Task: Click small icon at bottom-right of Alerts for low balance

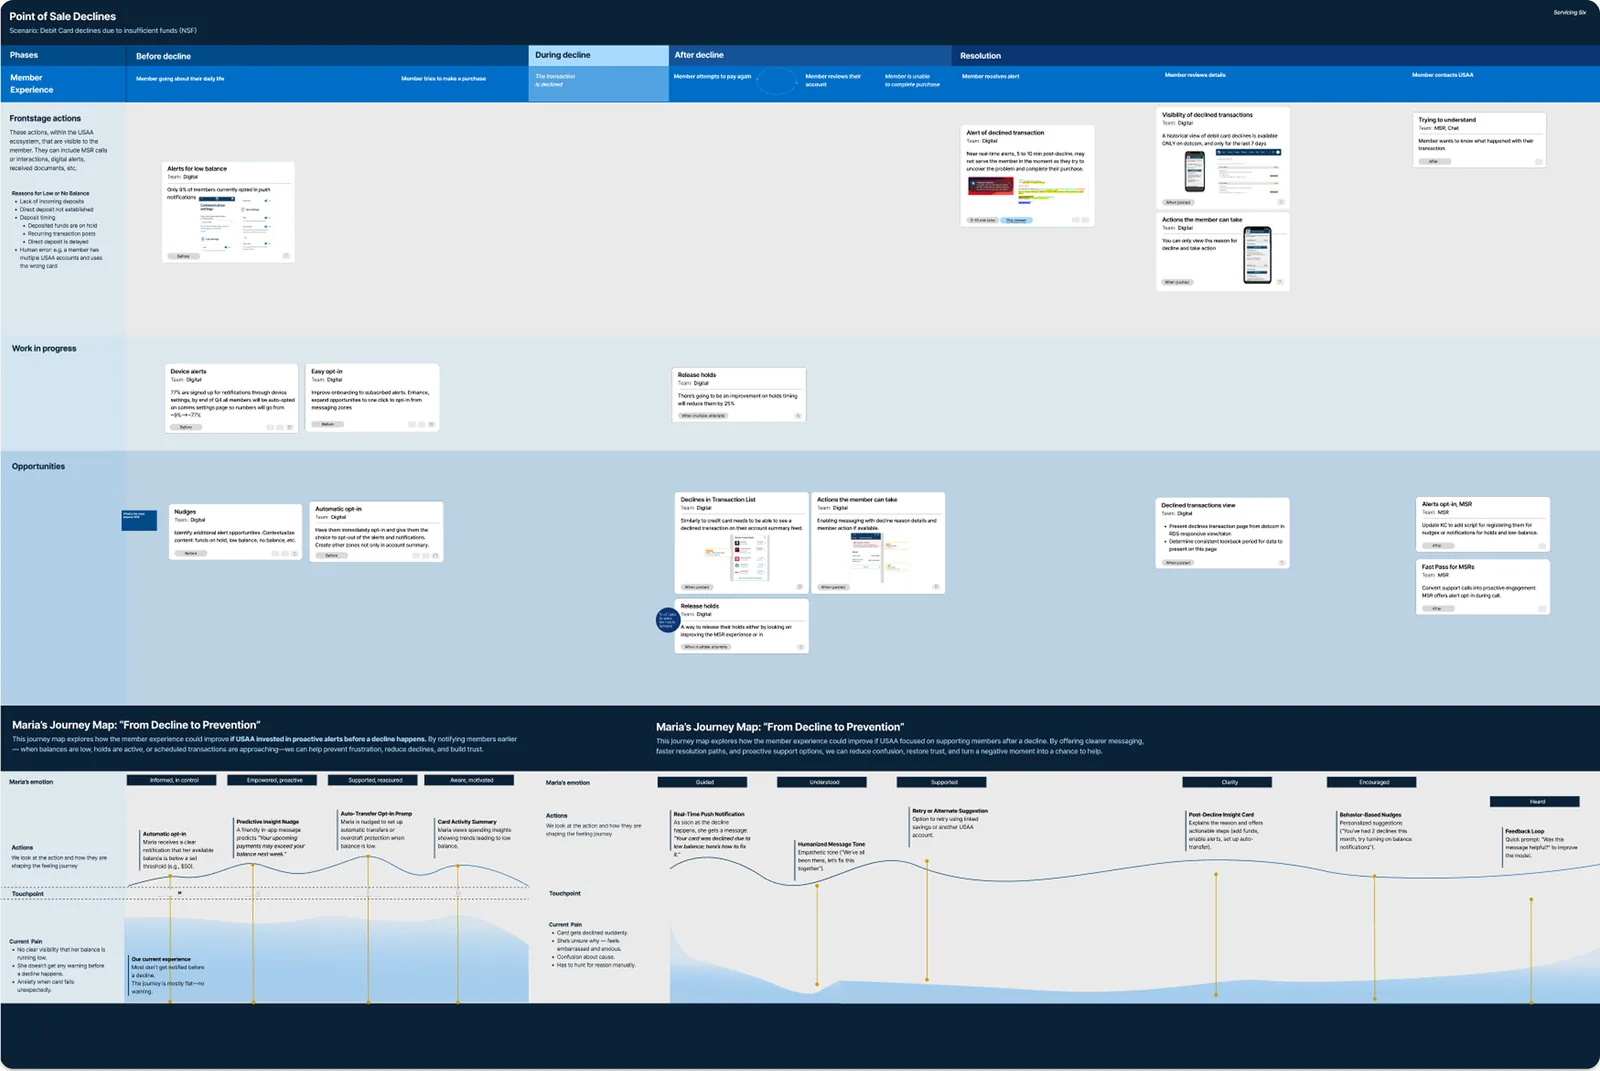Action: [x=286, y=256]
